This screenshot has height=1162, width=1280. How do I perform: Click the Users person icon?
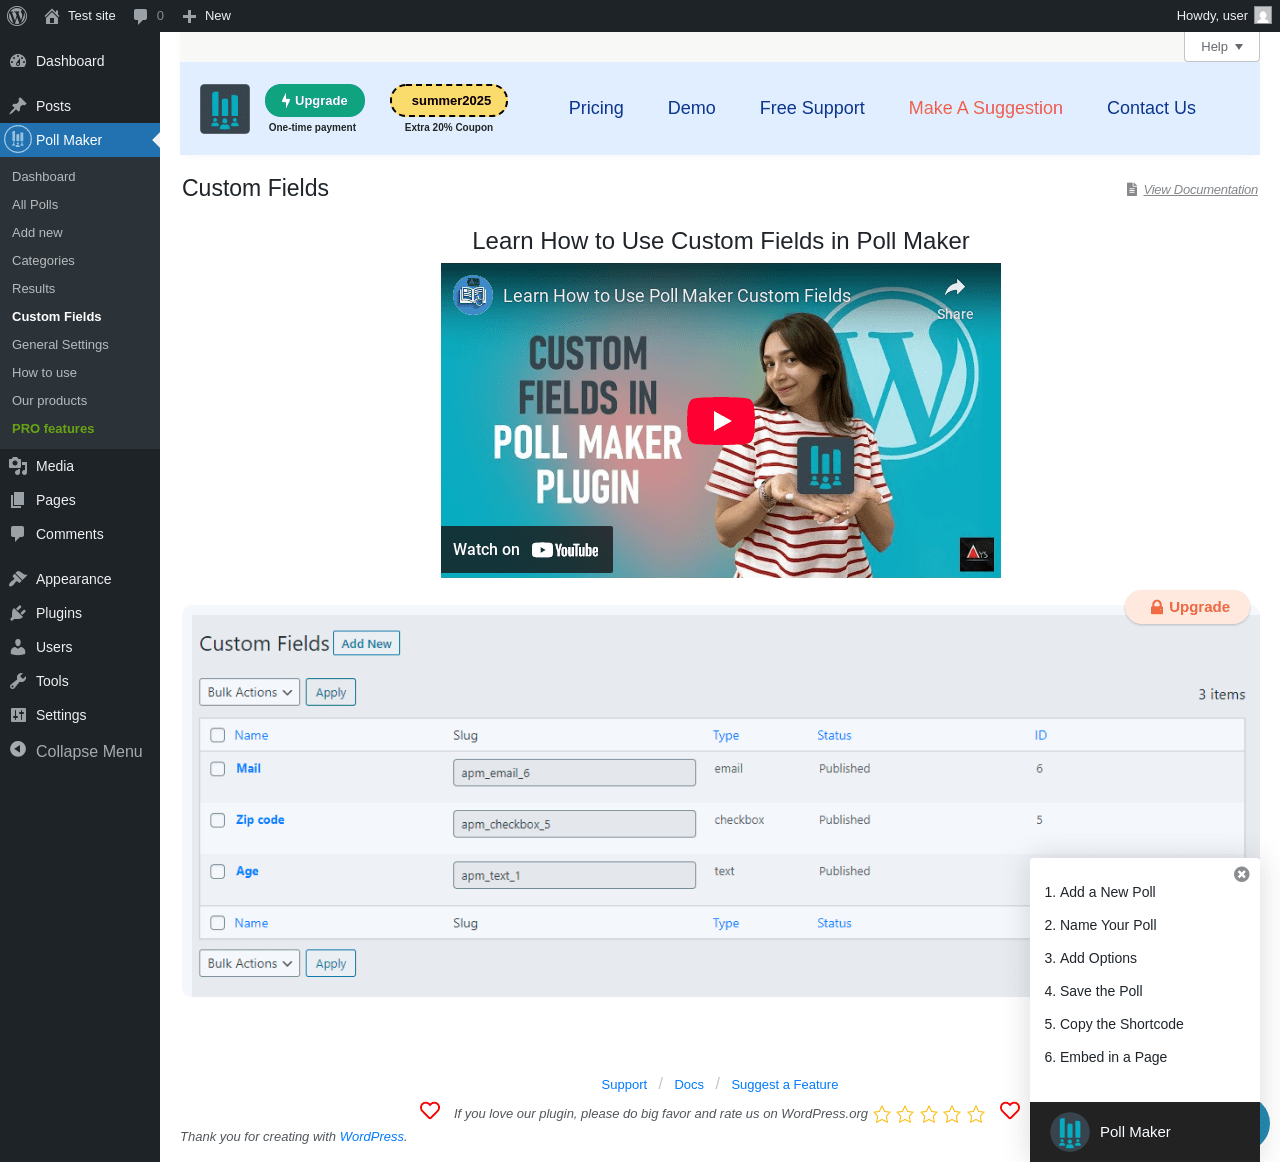point(18,647)
